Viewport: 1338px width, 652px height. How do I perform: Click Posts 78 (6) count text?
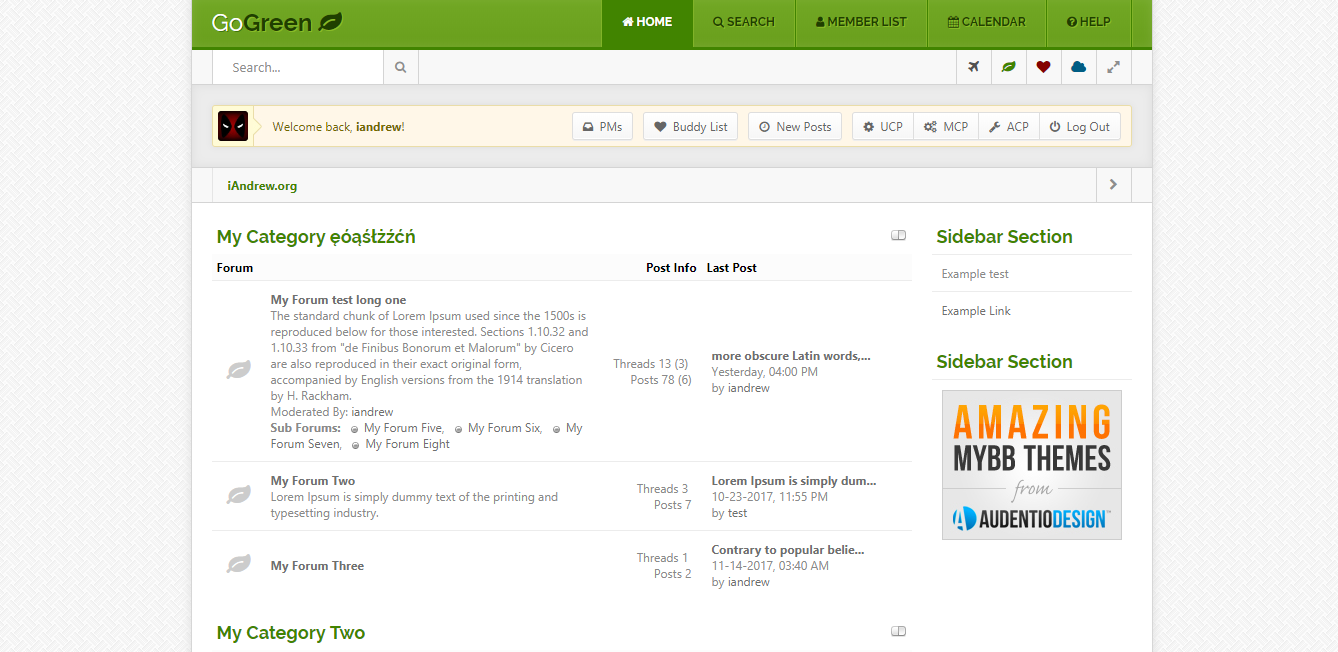coord(661,380)
